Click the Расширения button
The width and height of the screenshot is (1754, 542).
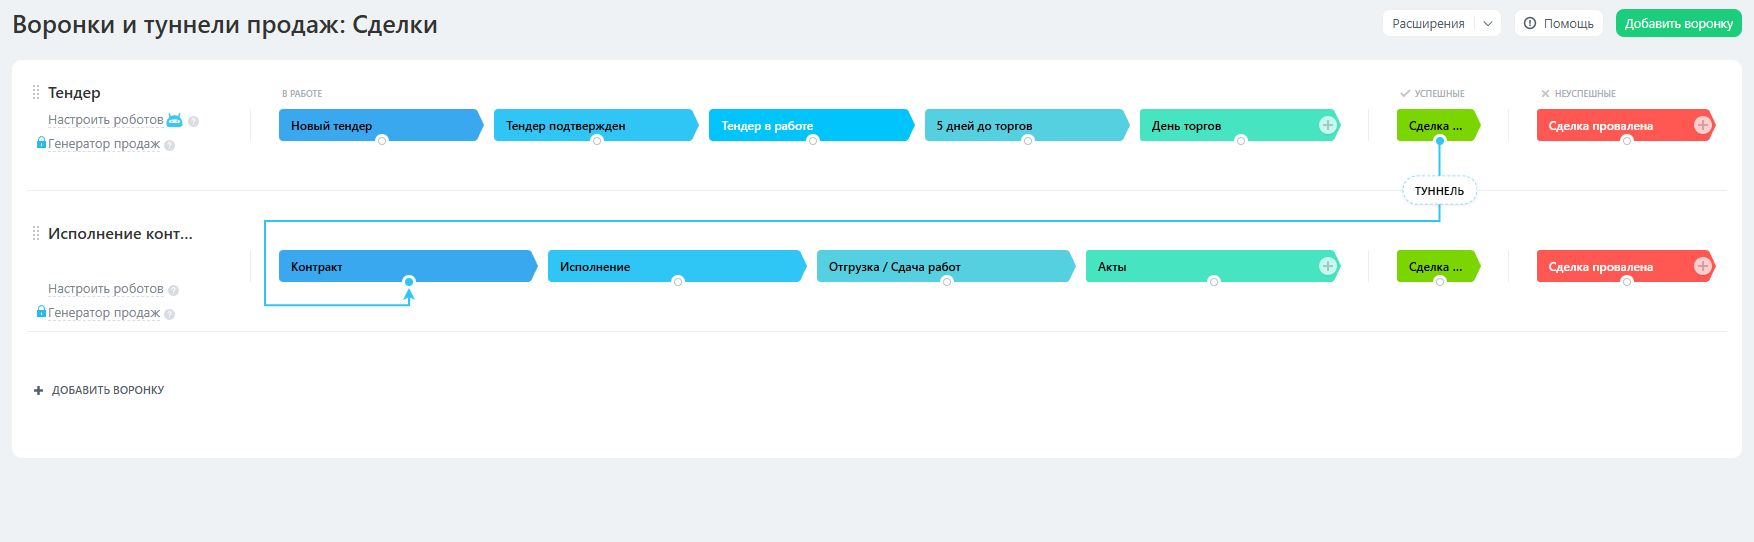pyautogui.click(x=1428, y=24)
